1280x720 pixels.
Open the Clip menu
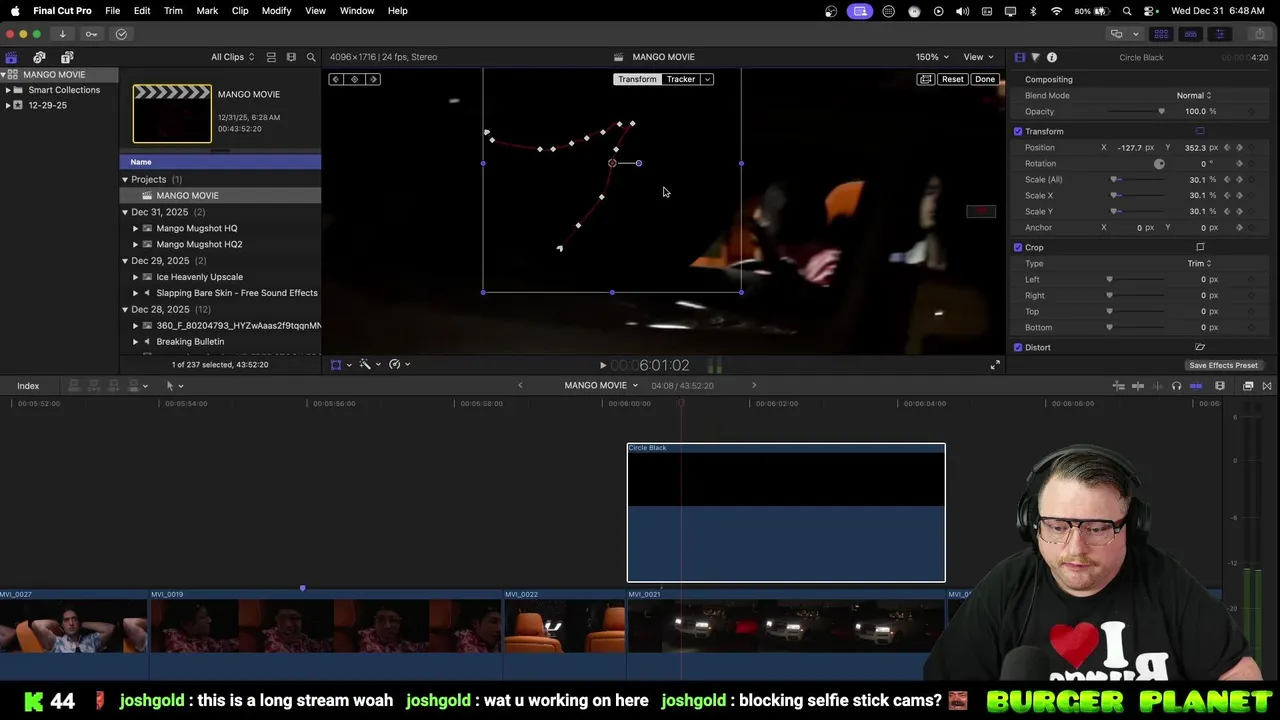click(240, 10)
